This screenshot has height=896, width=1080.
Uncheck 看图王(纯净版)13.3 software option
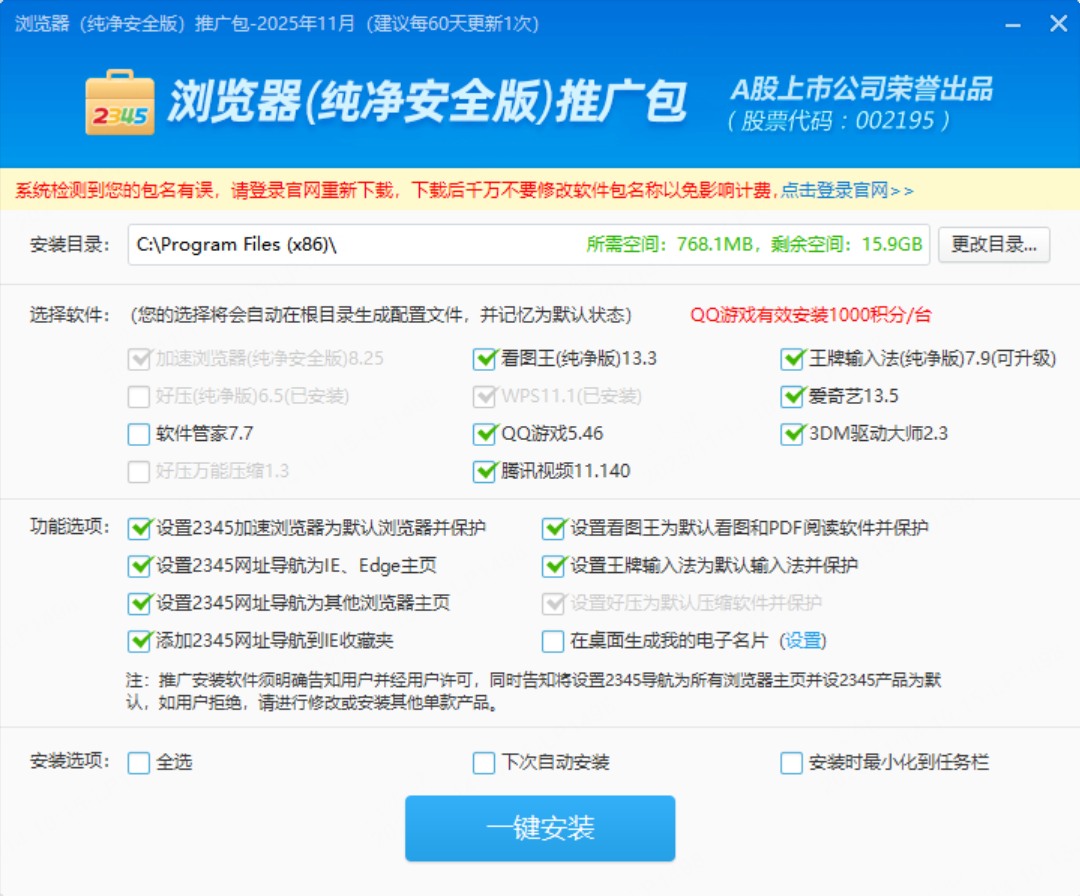click(x=485, y=359)
